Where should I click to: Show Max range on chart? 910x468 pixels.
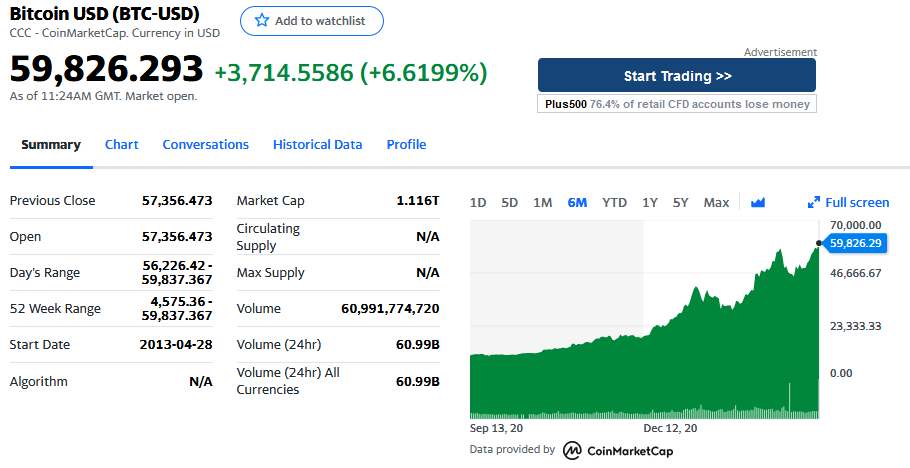[716, 202]
